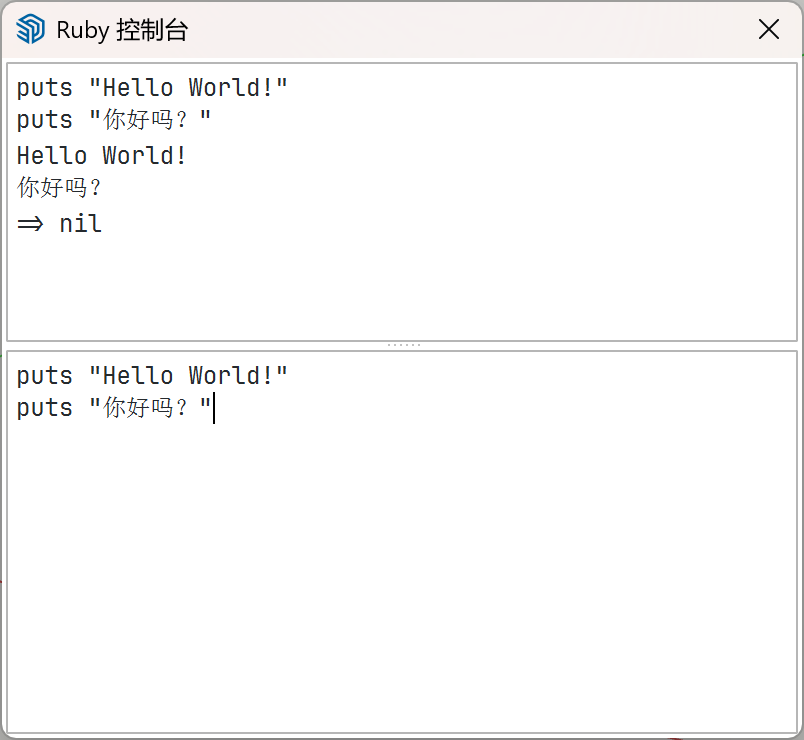Select the printed 你好吗？ result line
The height and width of the screenshot is (740, 804).
pos(60,187)
